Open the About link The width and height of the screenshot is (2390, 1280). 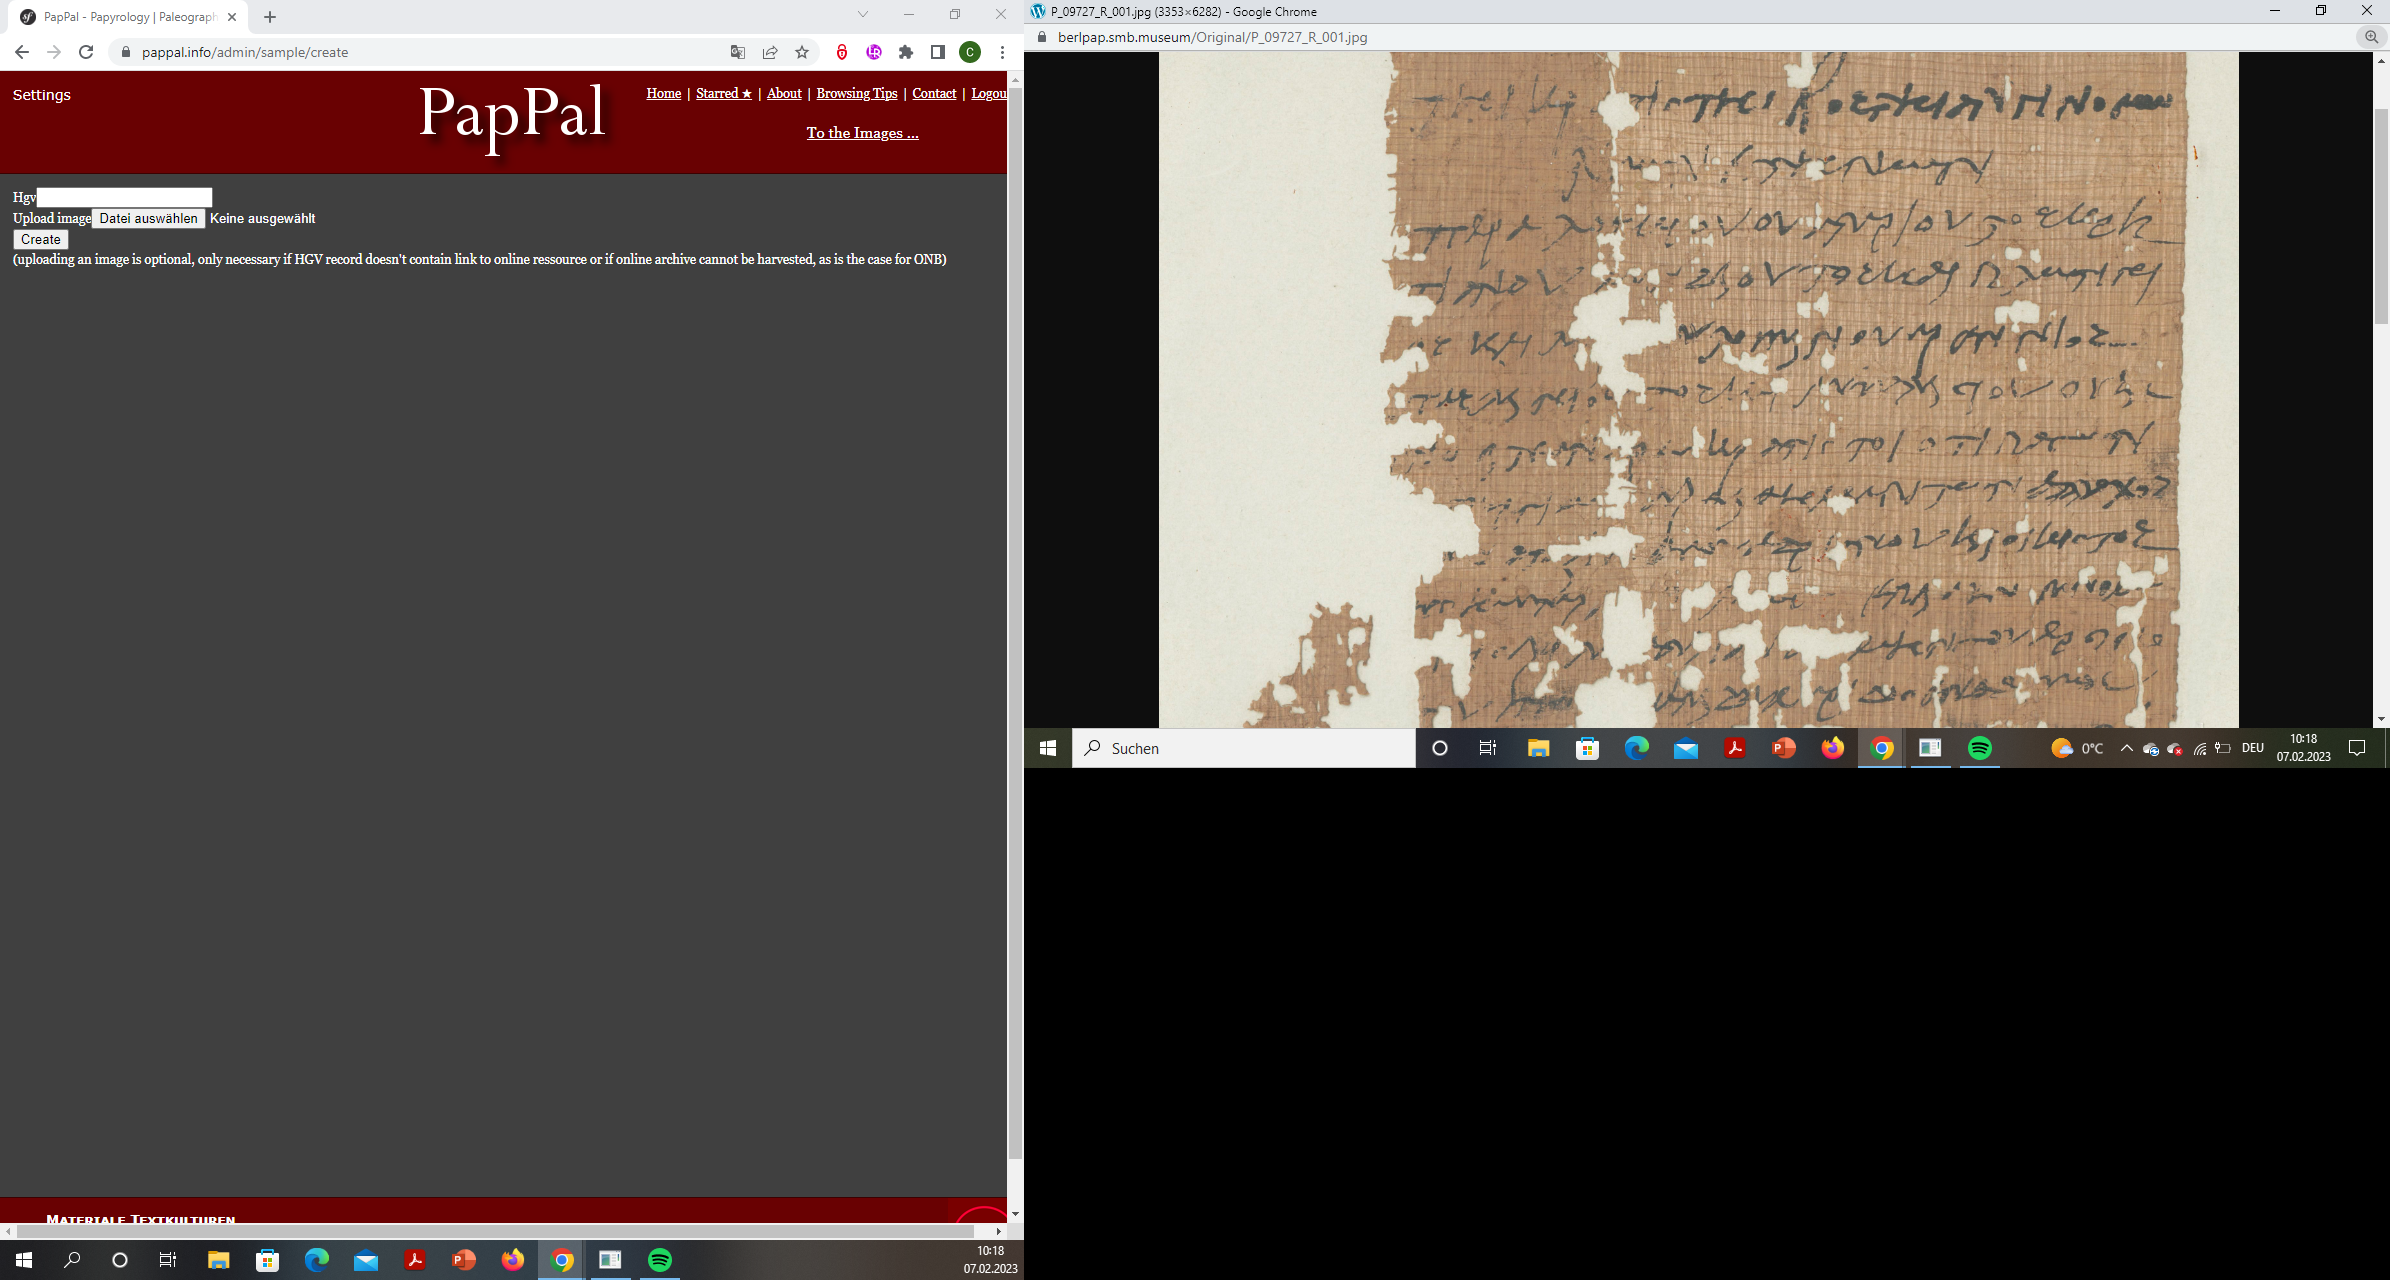(x=784, y=93)
